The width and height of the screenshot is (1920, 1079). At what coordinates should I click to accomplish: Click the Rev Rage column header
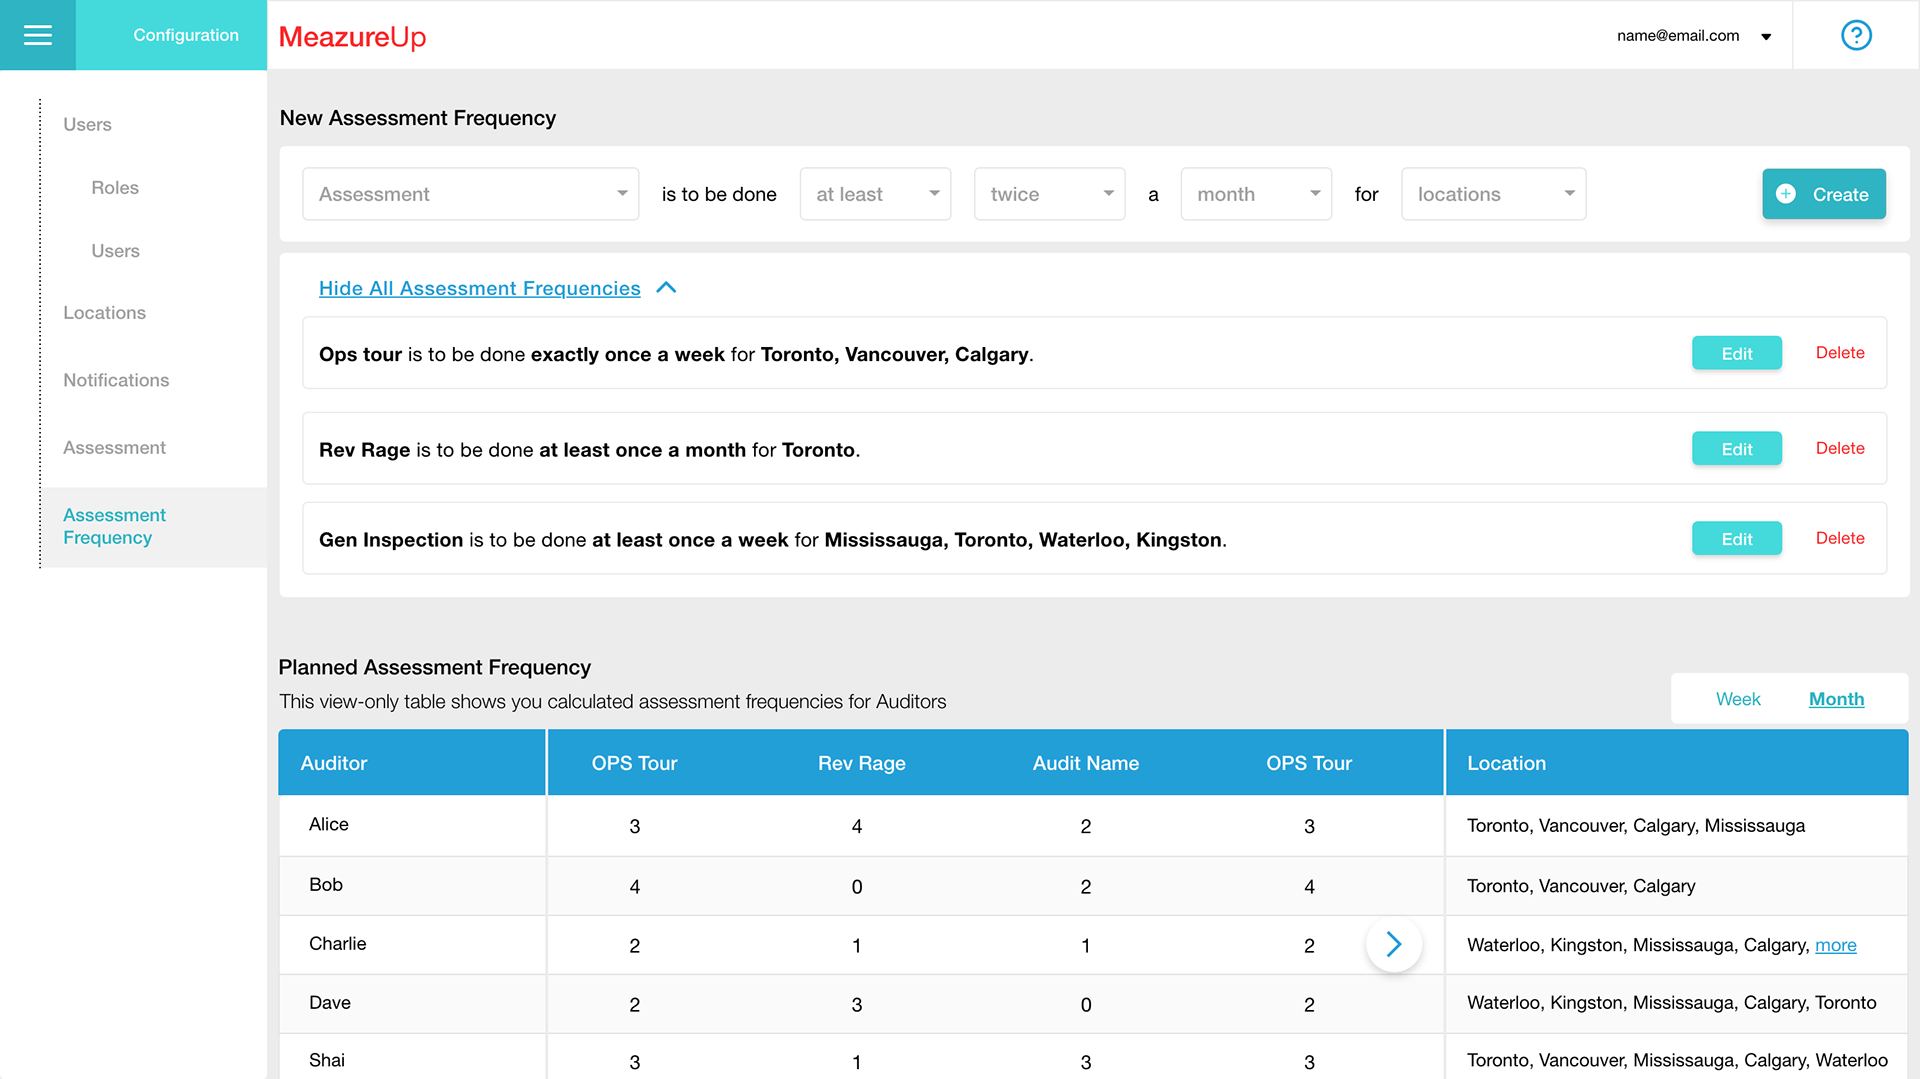(861, 763)
